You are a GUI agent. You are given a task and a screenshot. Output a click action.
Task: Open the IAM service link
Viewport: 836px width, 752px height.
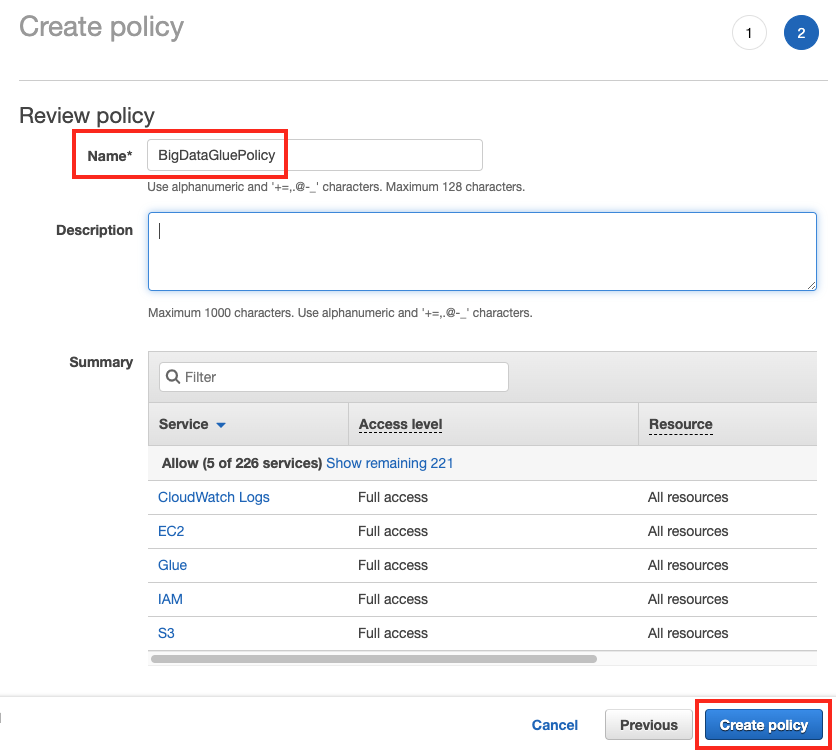point(170,599)
